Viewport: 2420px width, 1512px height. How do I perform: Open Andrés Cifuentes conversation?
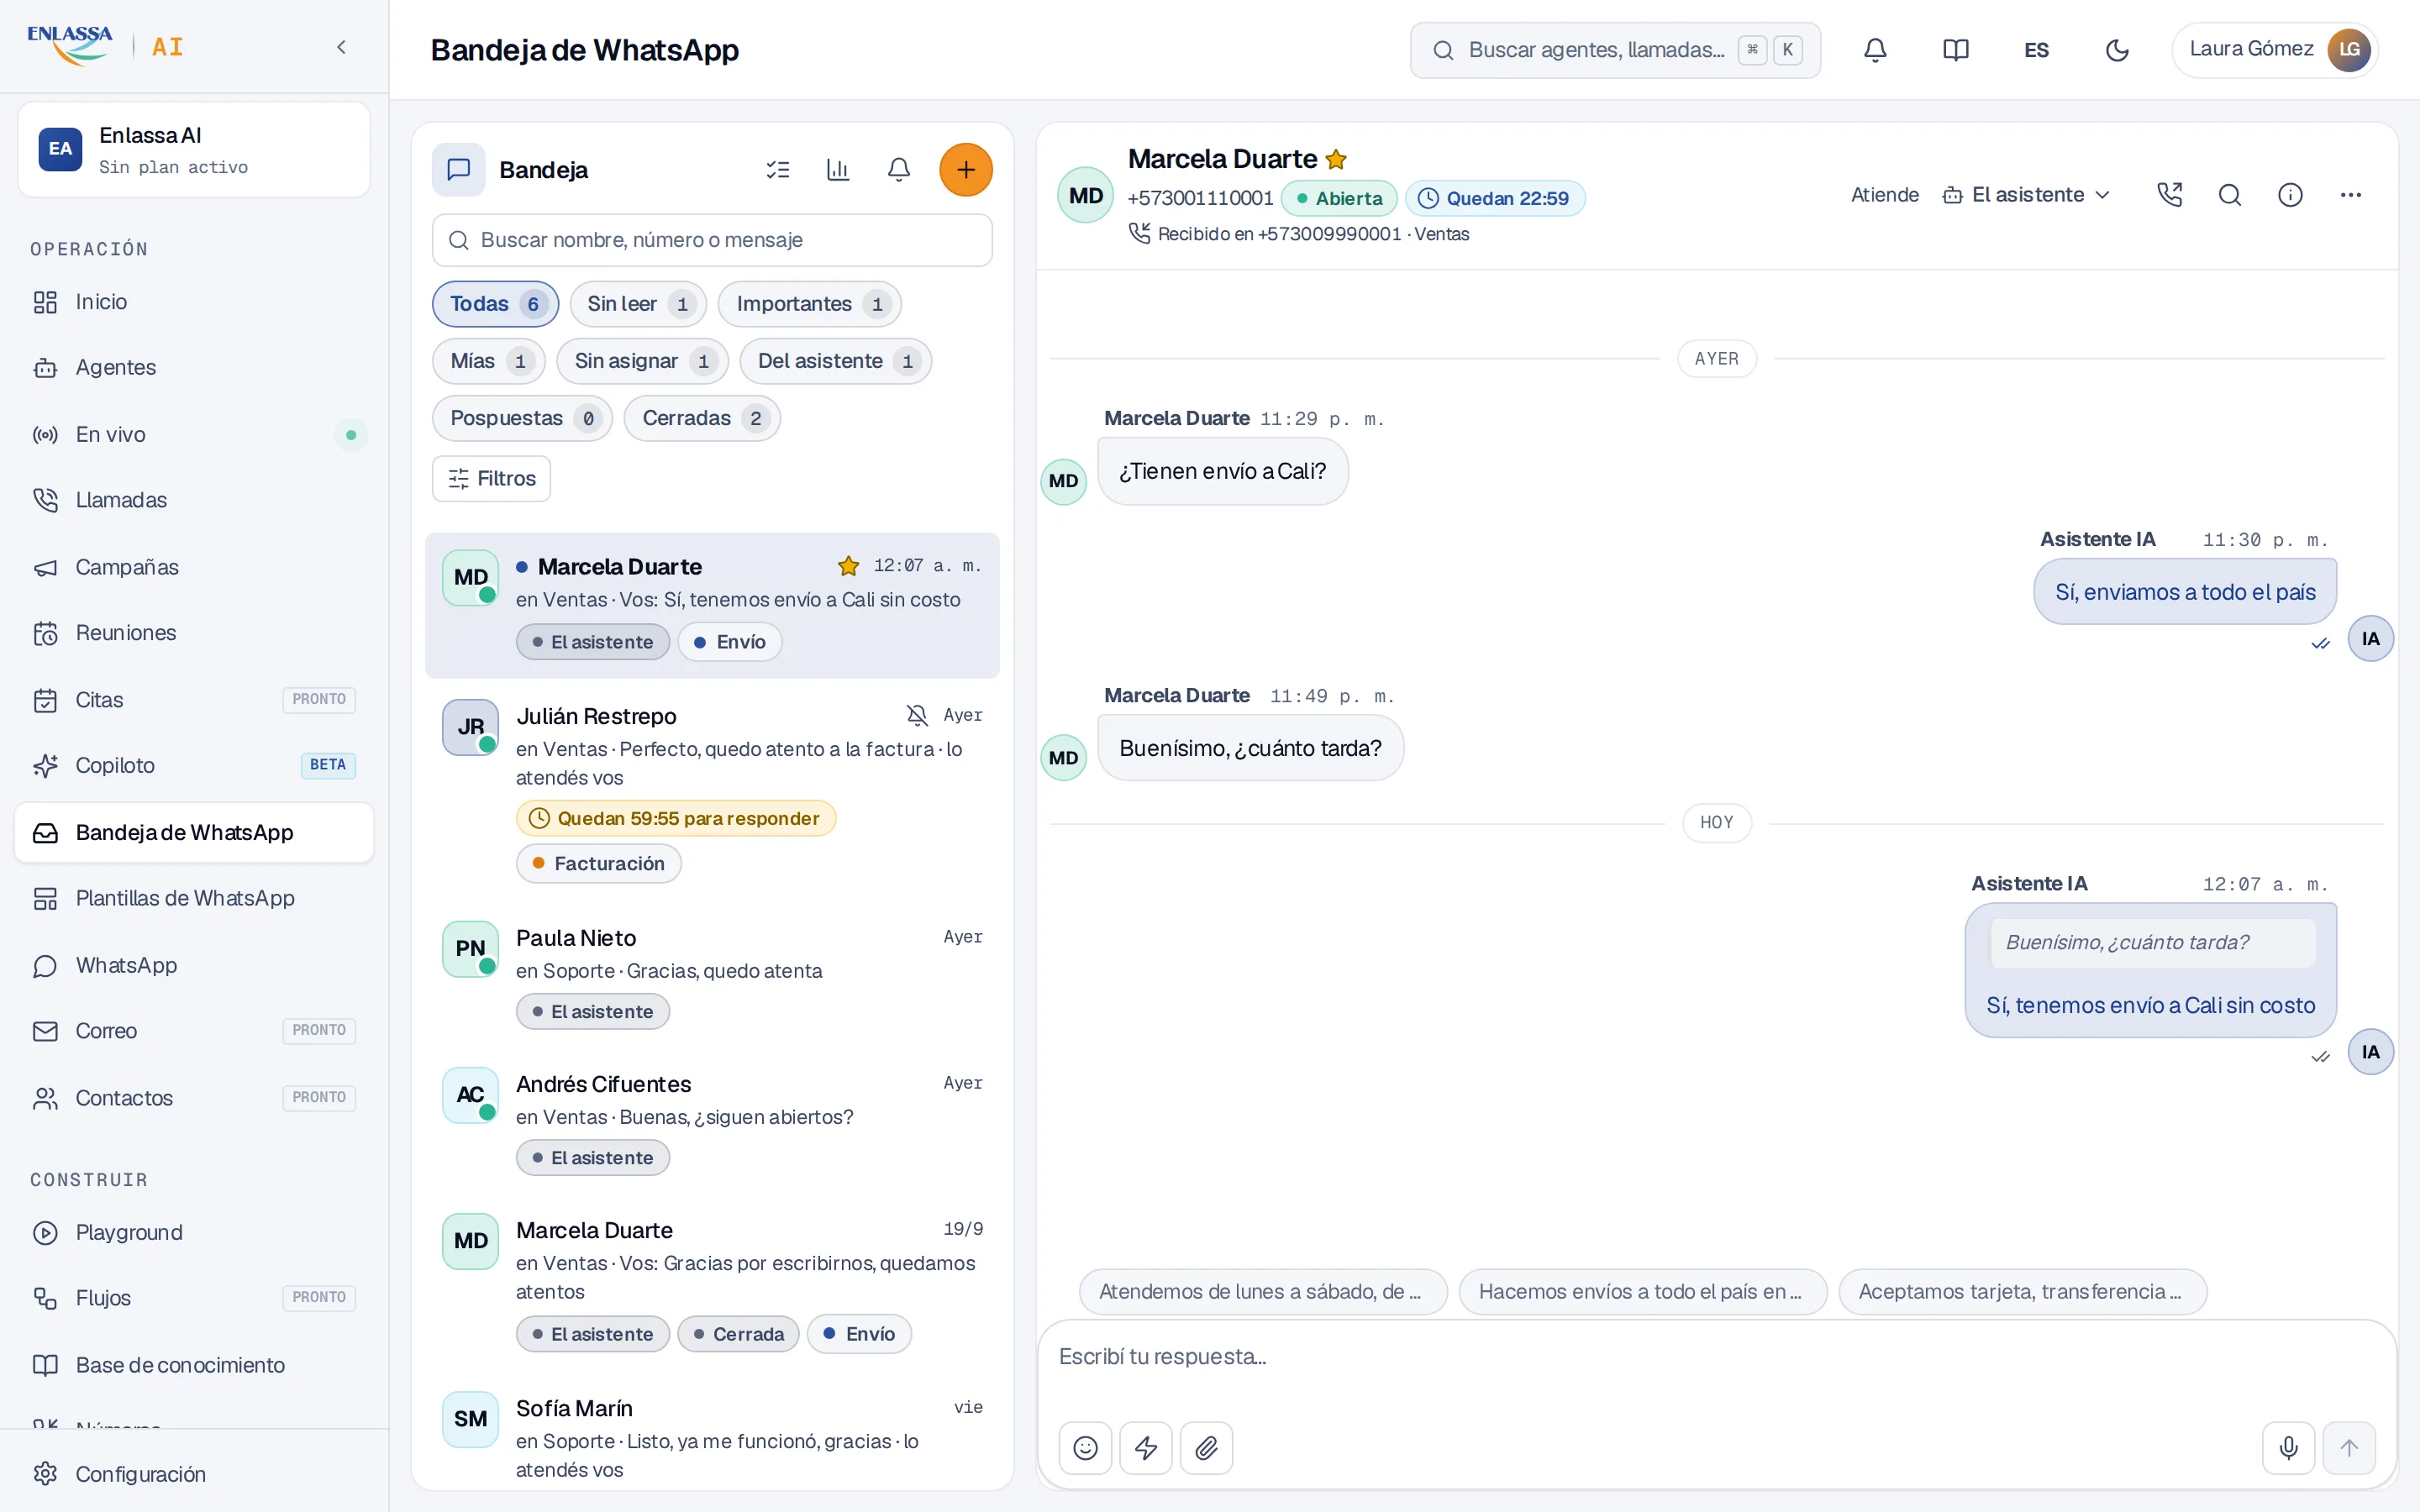point(712,1121)
